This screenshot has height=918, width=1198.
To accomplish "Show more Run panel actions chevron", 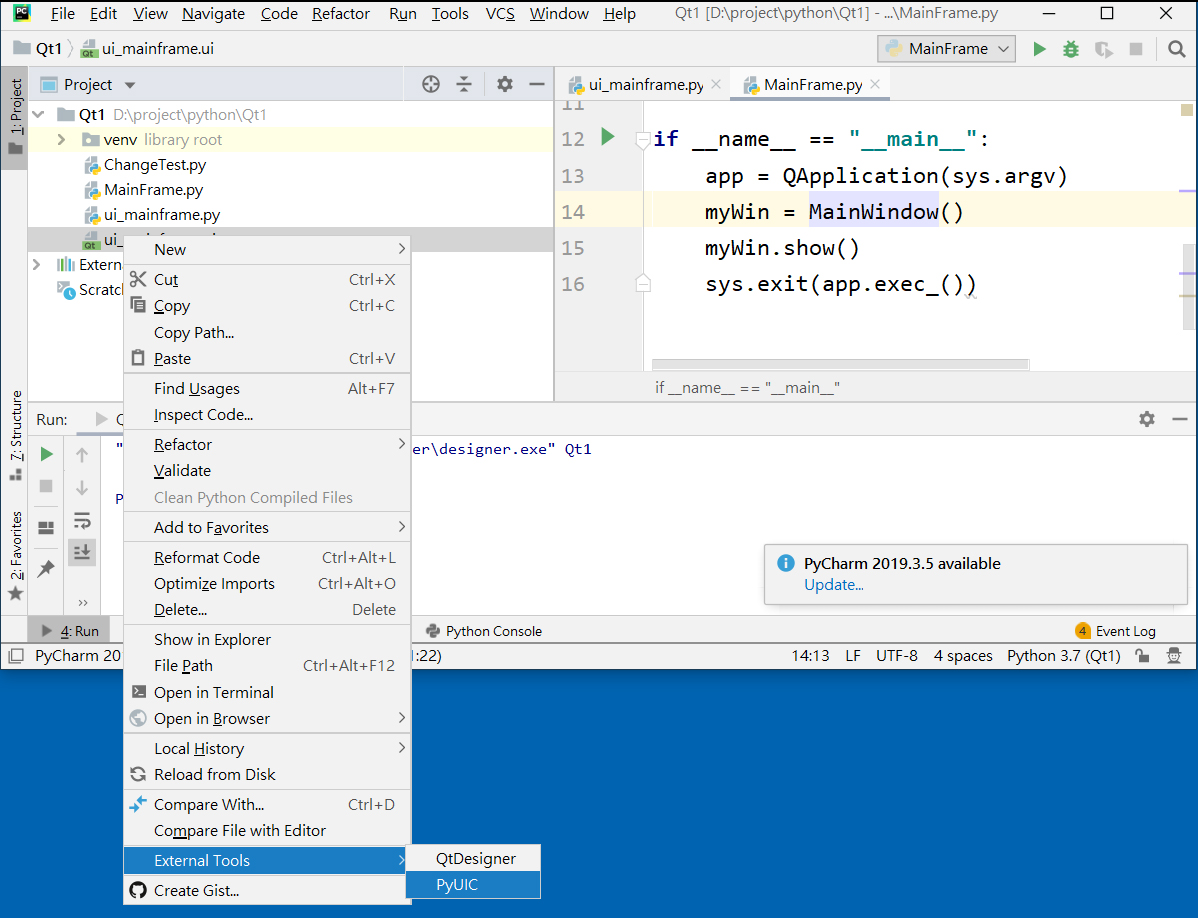I will tap(83, 603).
